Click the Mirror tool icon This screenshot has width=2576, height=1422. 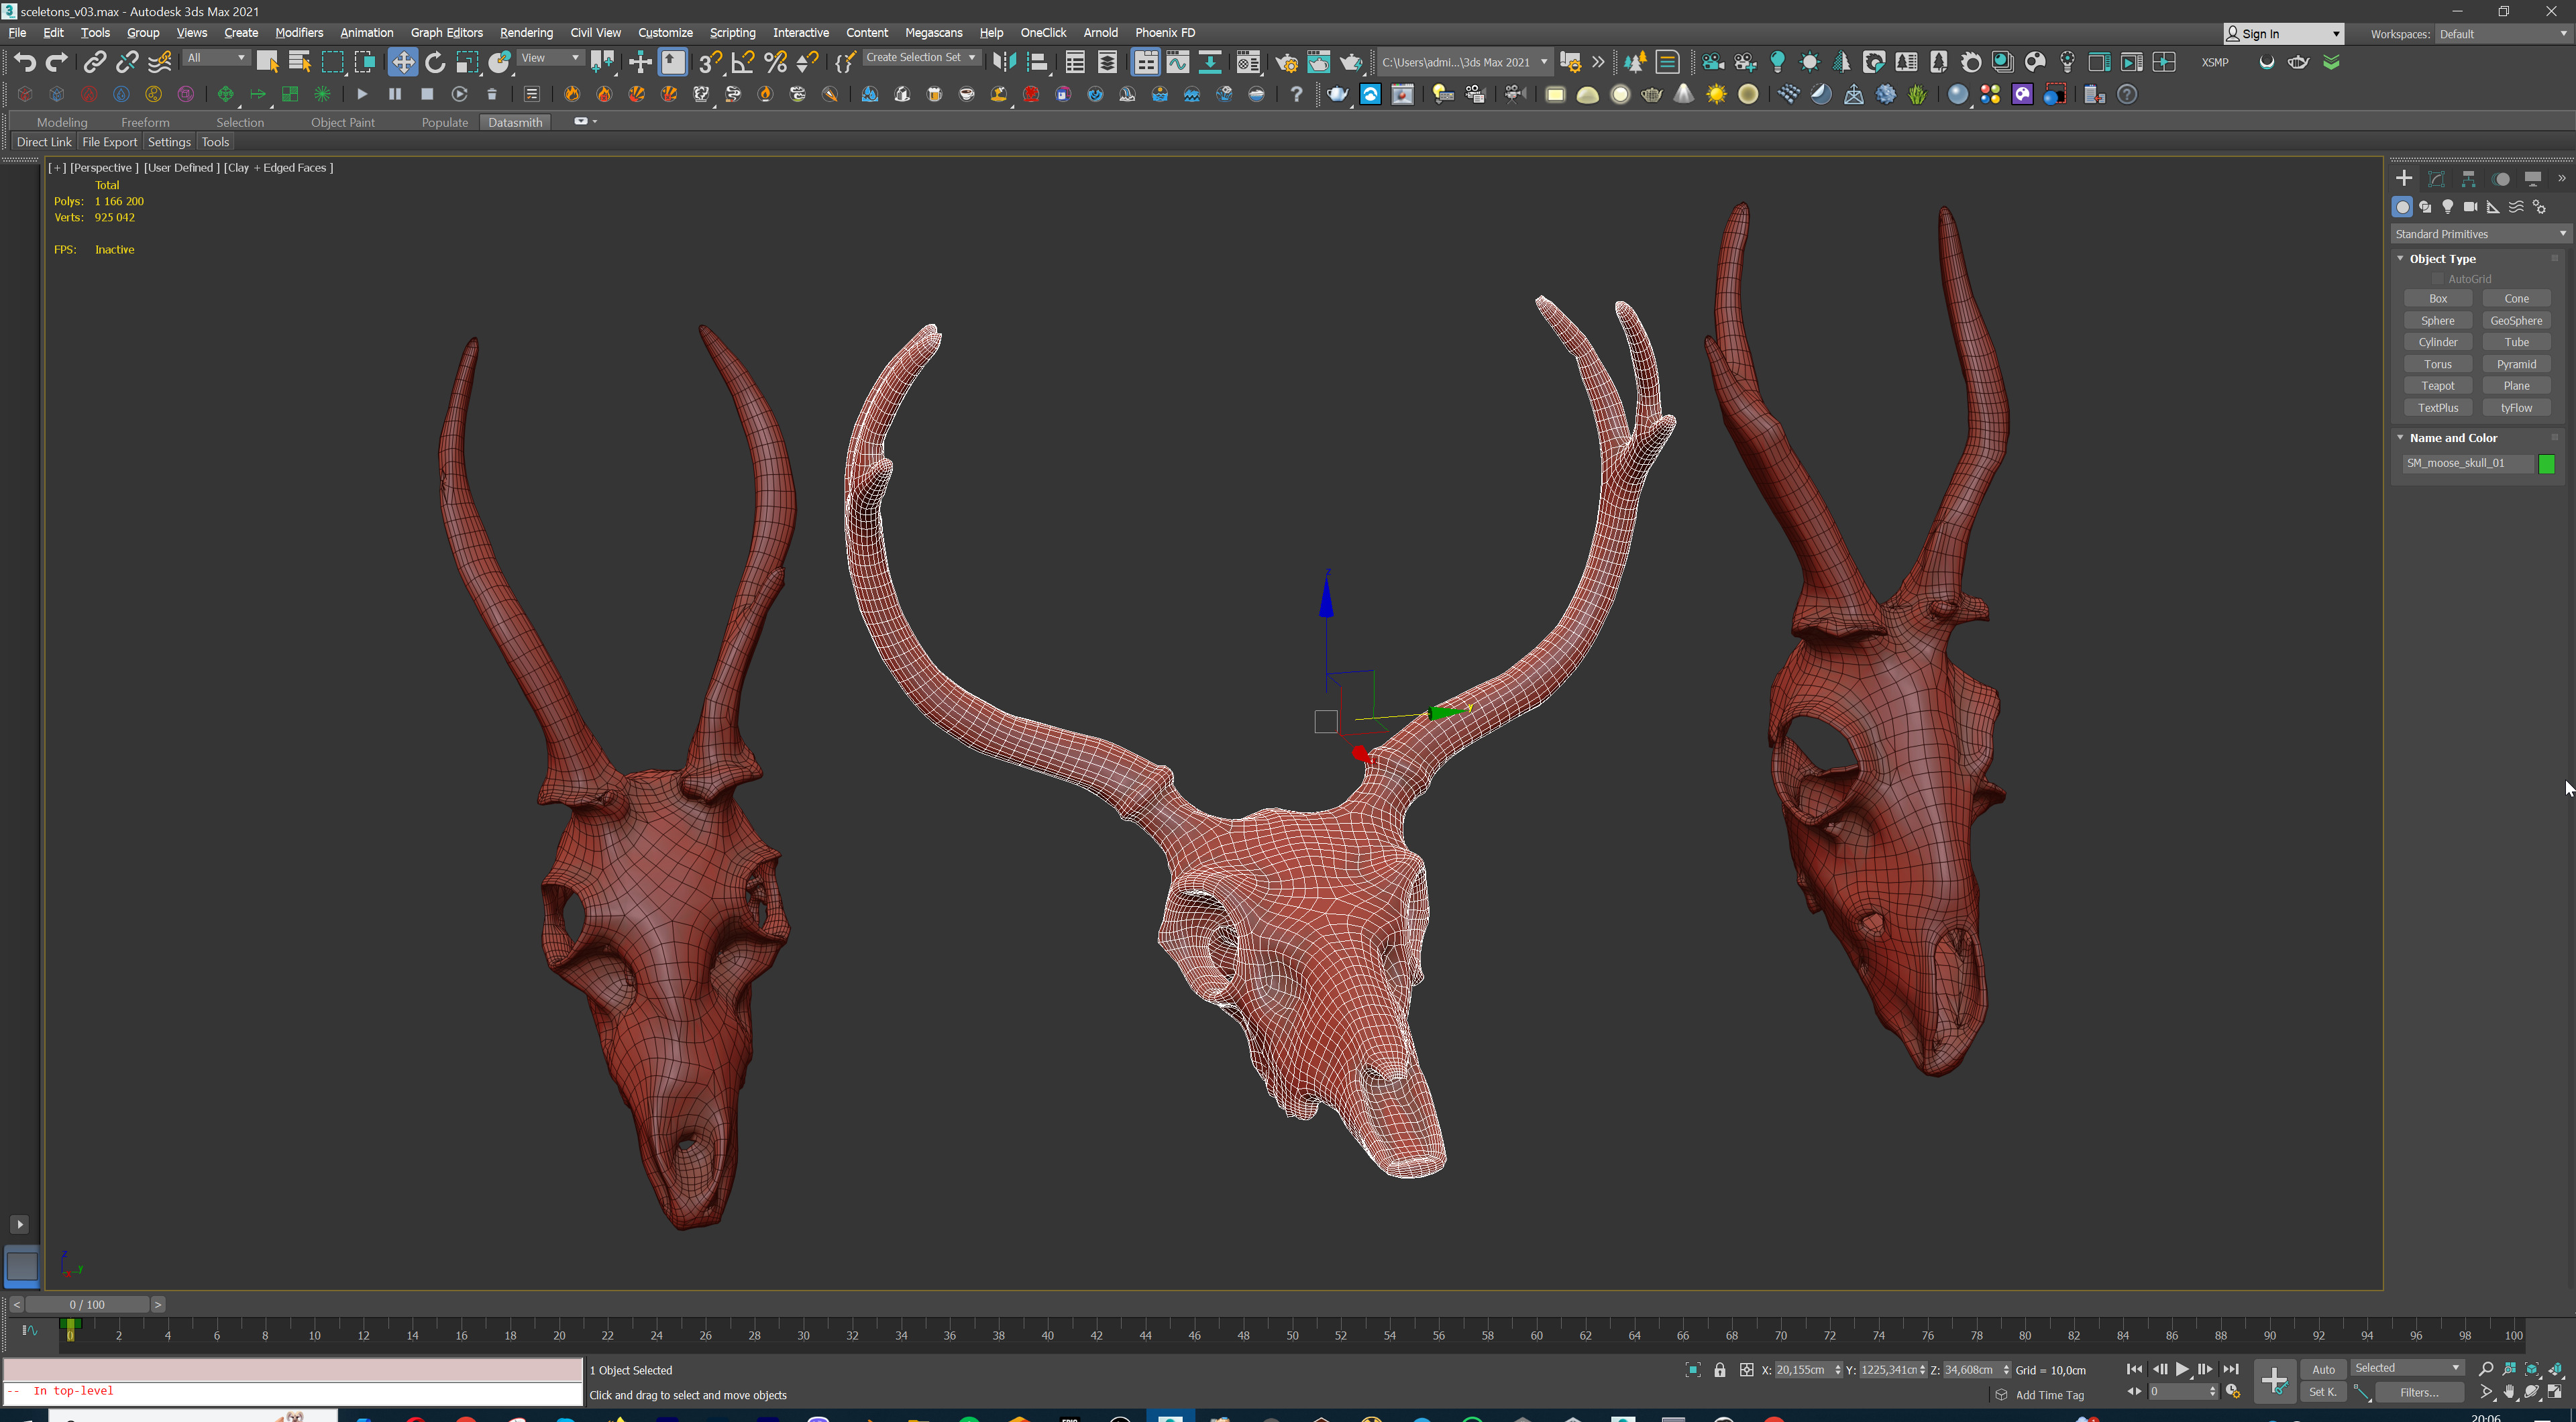pyautogui.click(x=1004, y=62)
